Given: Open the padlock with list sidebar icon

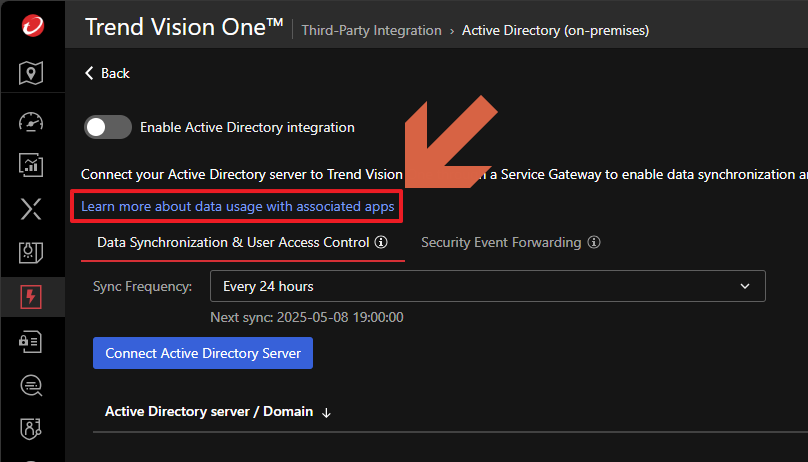Looking at the screenshot, I should coord(31,341).
